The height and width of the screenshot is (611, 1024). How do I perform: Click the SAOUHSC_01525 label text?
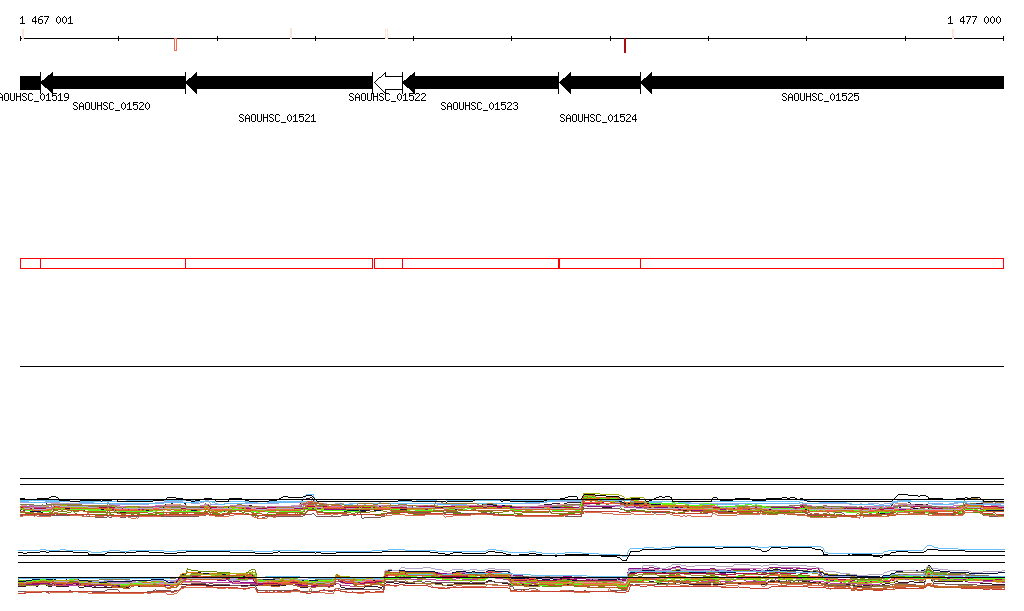[820, 97]
